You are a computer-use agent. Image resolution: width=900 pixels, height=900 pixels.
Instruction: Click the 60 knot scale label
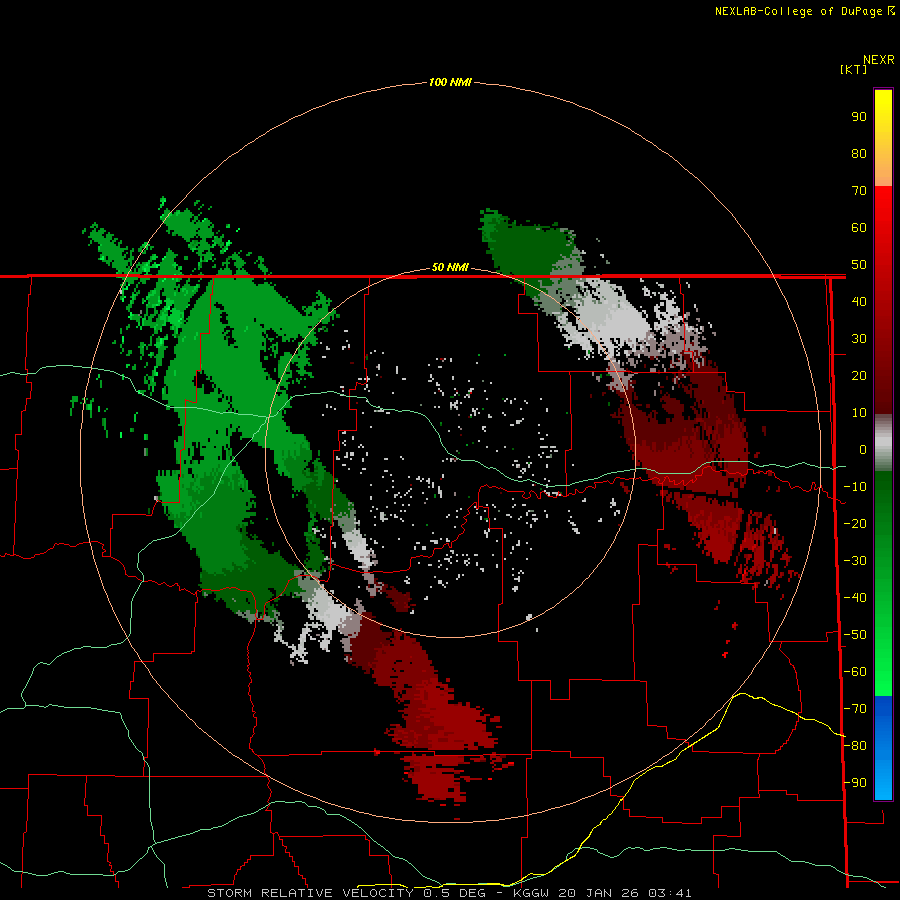click(859, 227)
